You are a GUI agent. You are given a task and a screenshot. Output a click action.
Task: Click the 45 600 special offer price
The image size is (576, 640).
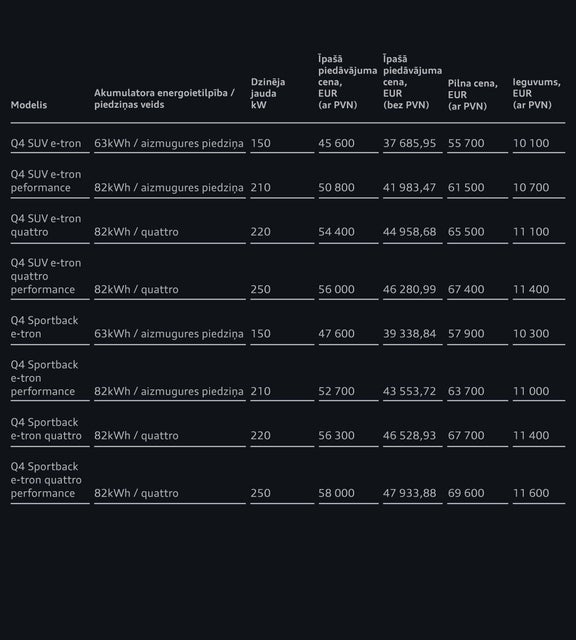[336, 143]
